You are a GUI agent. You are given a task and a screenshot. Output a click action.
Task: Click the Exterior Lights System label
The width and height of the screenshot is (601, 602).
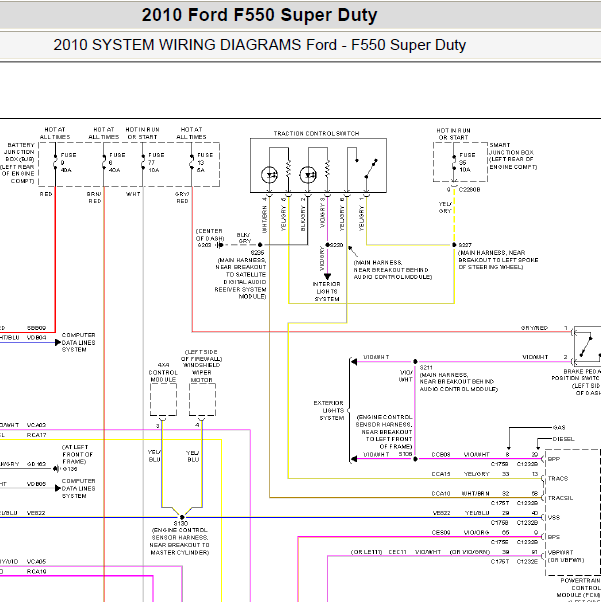pyautogui.click(x=328, y=410)
